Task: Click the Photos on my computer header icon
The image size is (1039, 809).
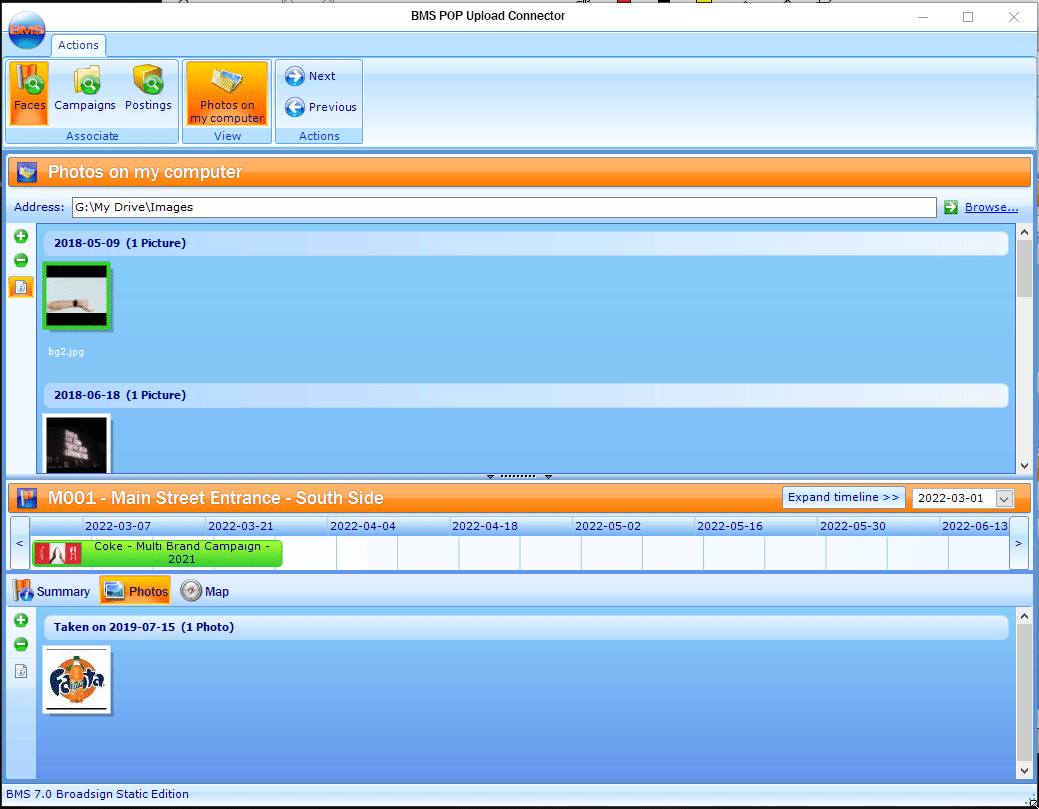Action: pos(27,172)
